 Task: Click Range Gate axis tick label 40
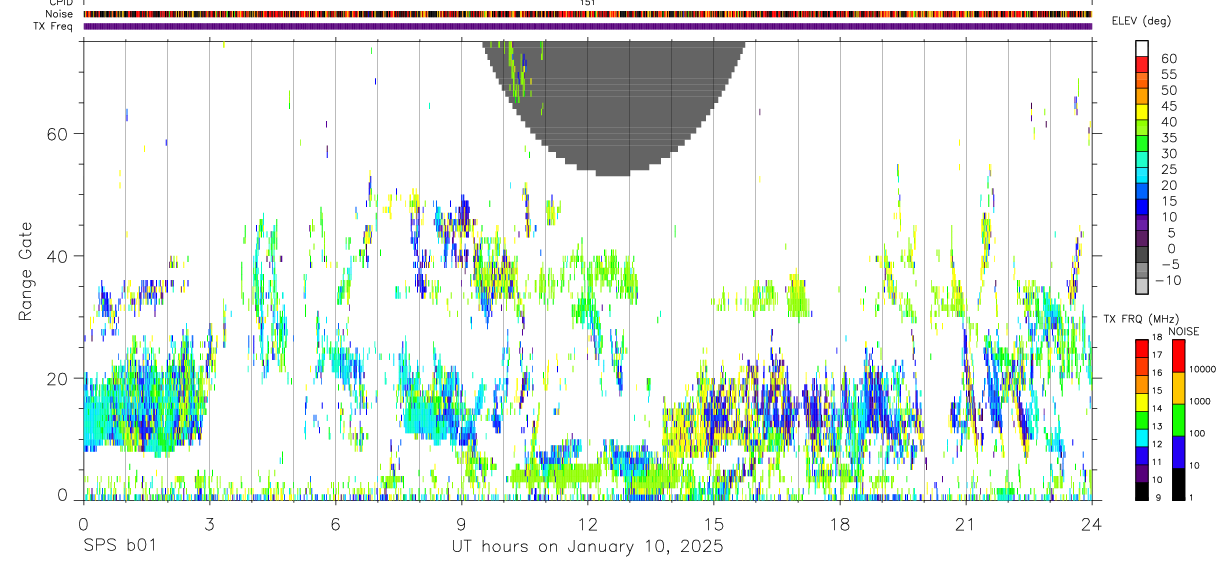click(58, 256)
